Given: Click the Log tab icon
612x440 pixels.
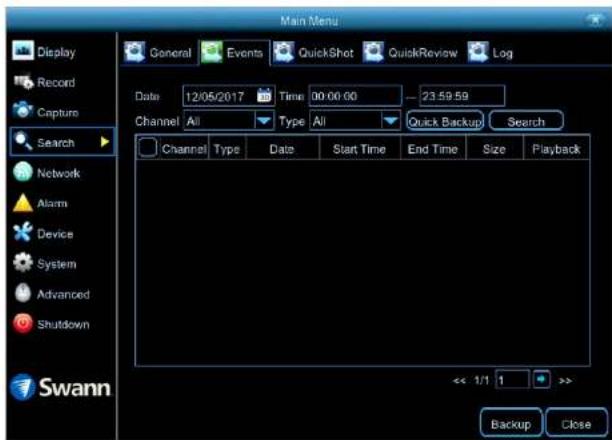Looking at the screenshot, I should coord(478,52).
